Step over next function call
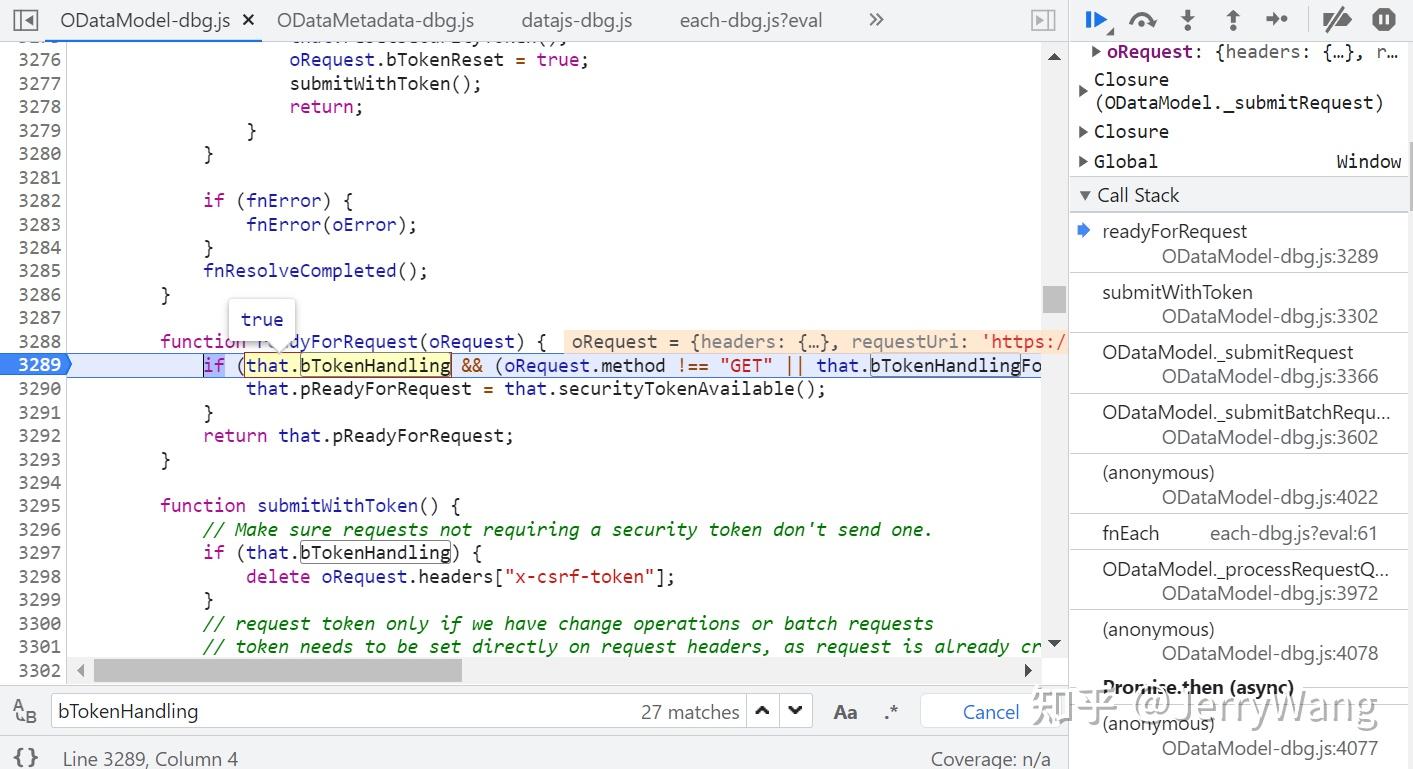 [1142, 19]
